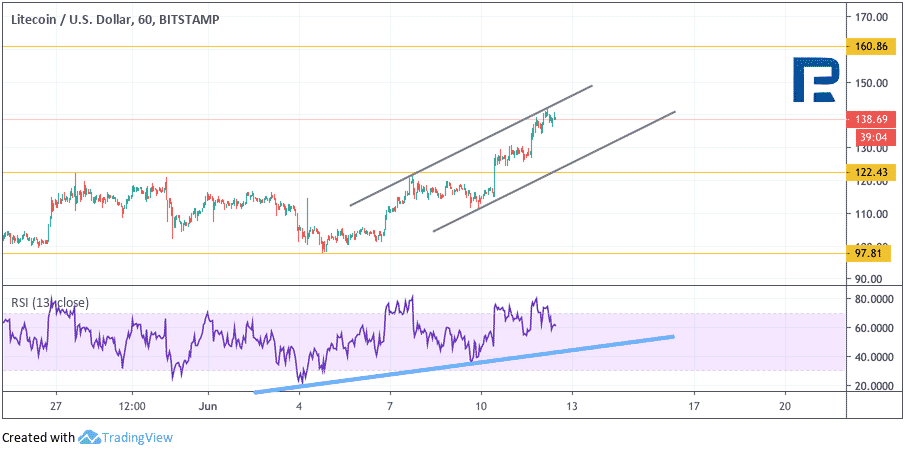Select the 97.81 price level label
The image size is (905, 455).
867,253
